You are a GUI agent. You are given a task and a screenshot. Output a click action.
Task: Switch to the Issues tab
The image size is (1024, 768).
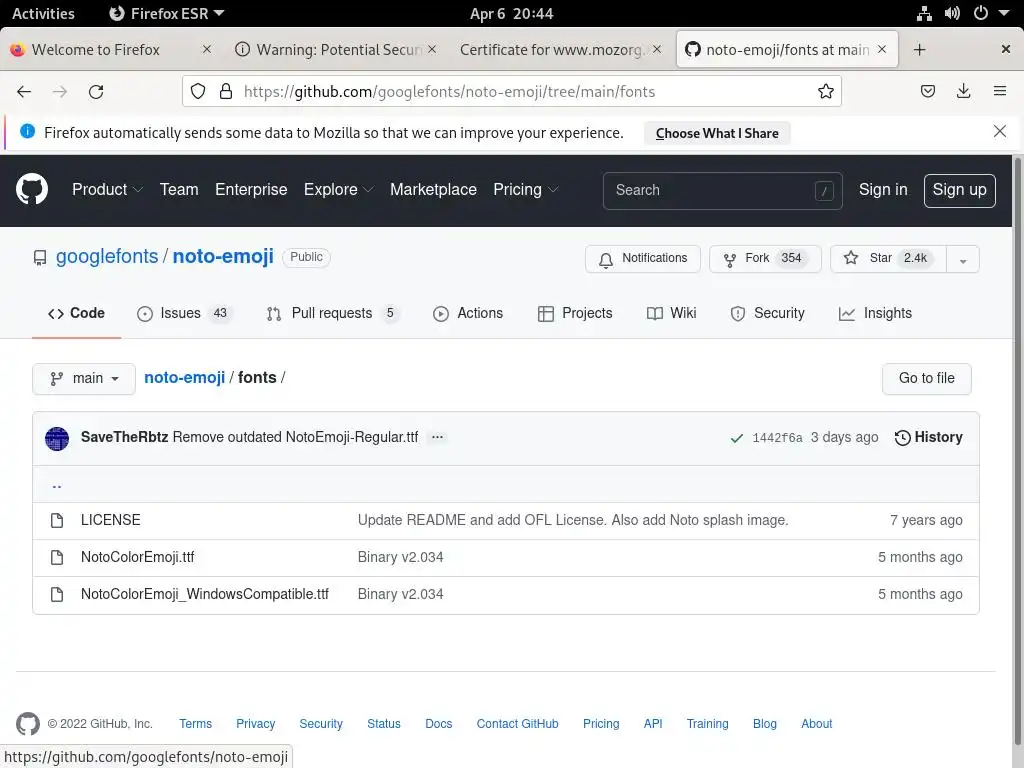click(x=184, y=313)
